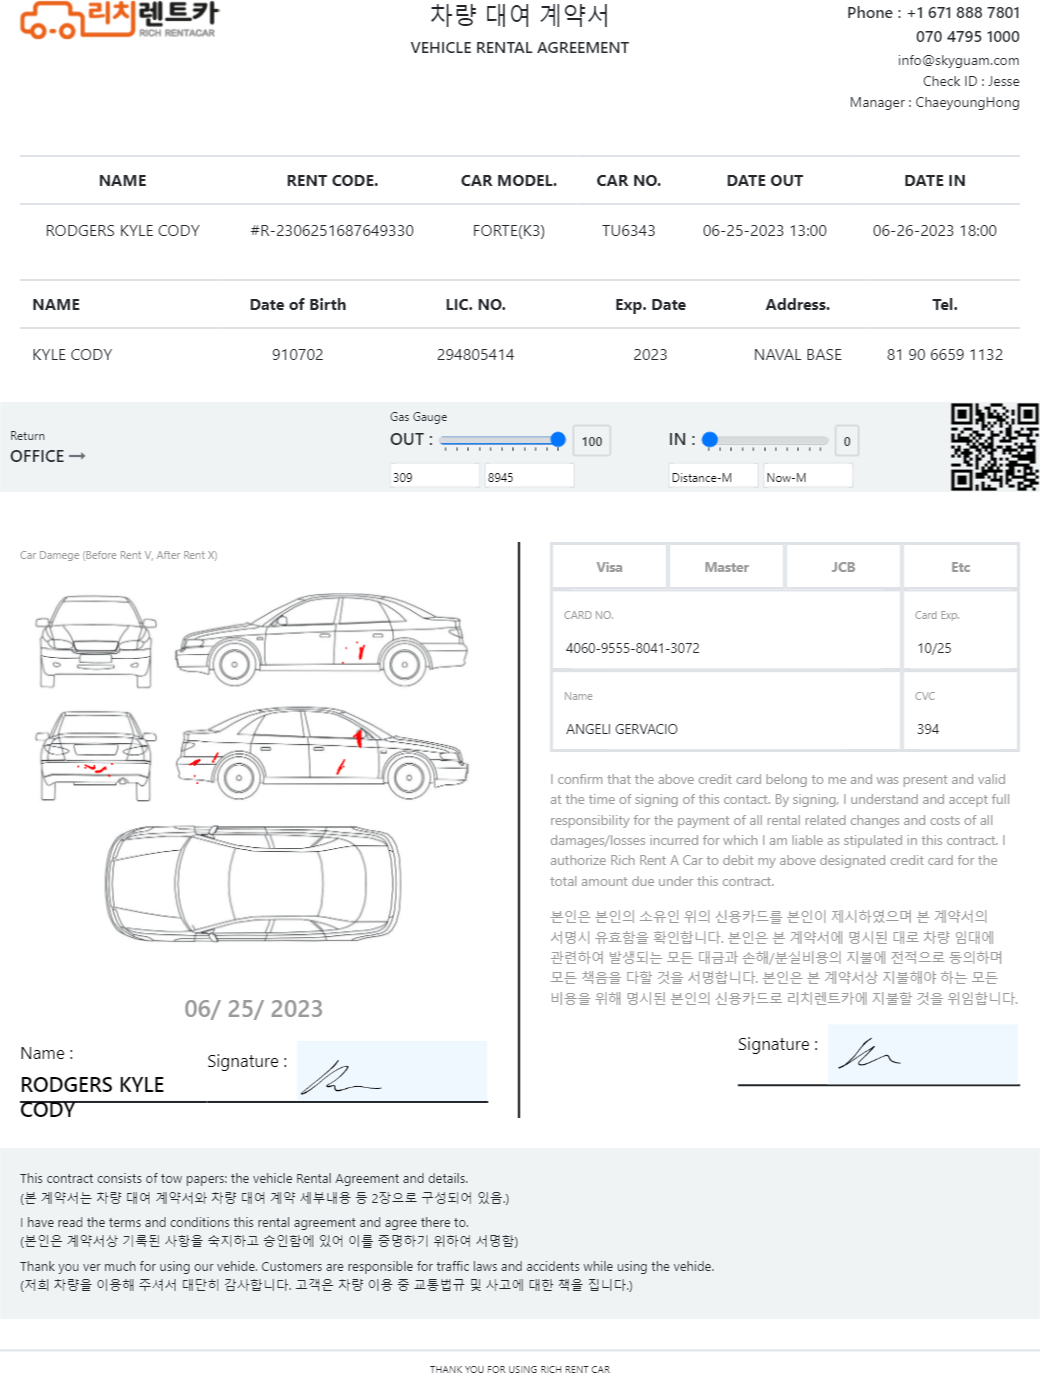The width and height of the screenshot is (1040, 1376).
Task: Select the Master card type
Action: point(726,567)
